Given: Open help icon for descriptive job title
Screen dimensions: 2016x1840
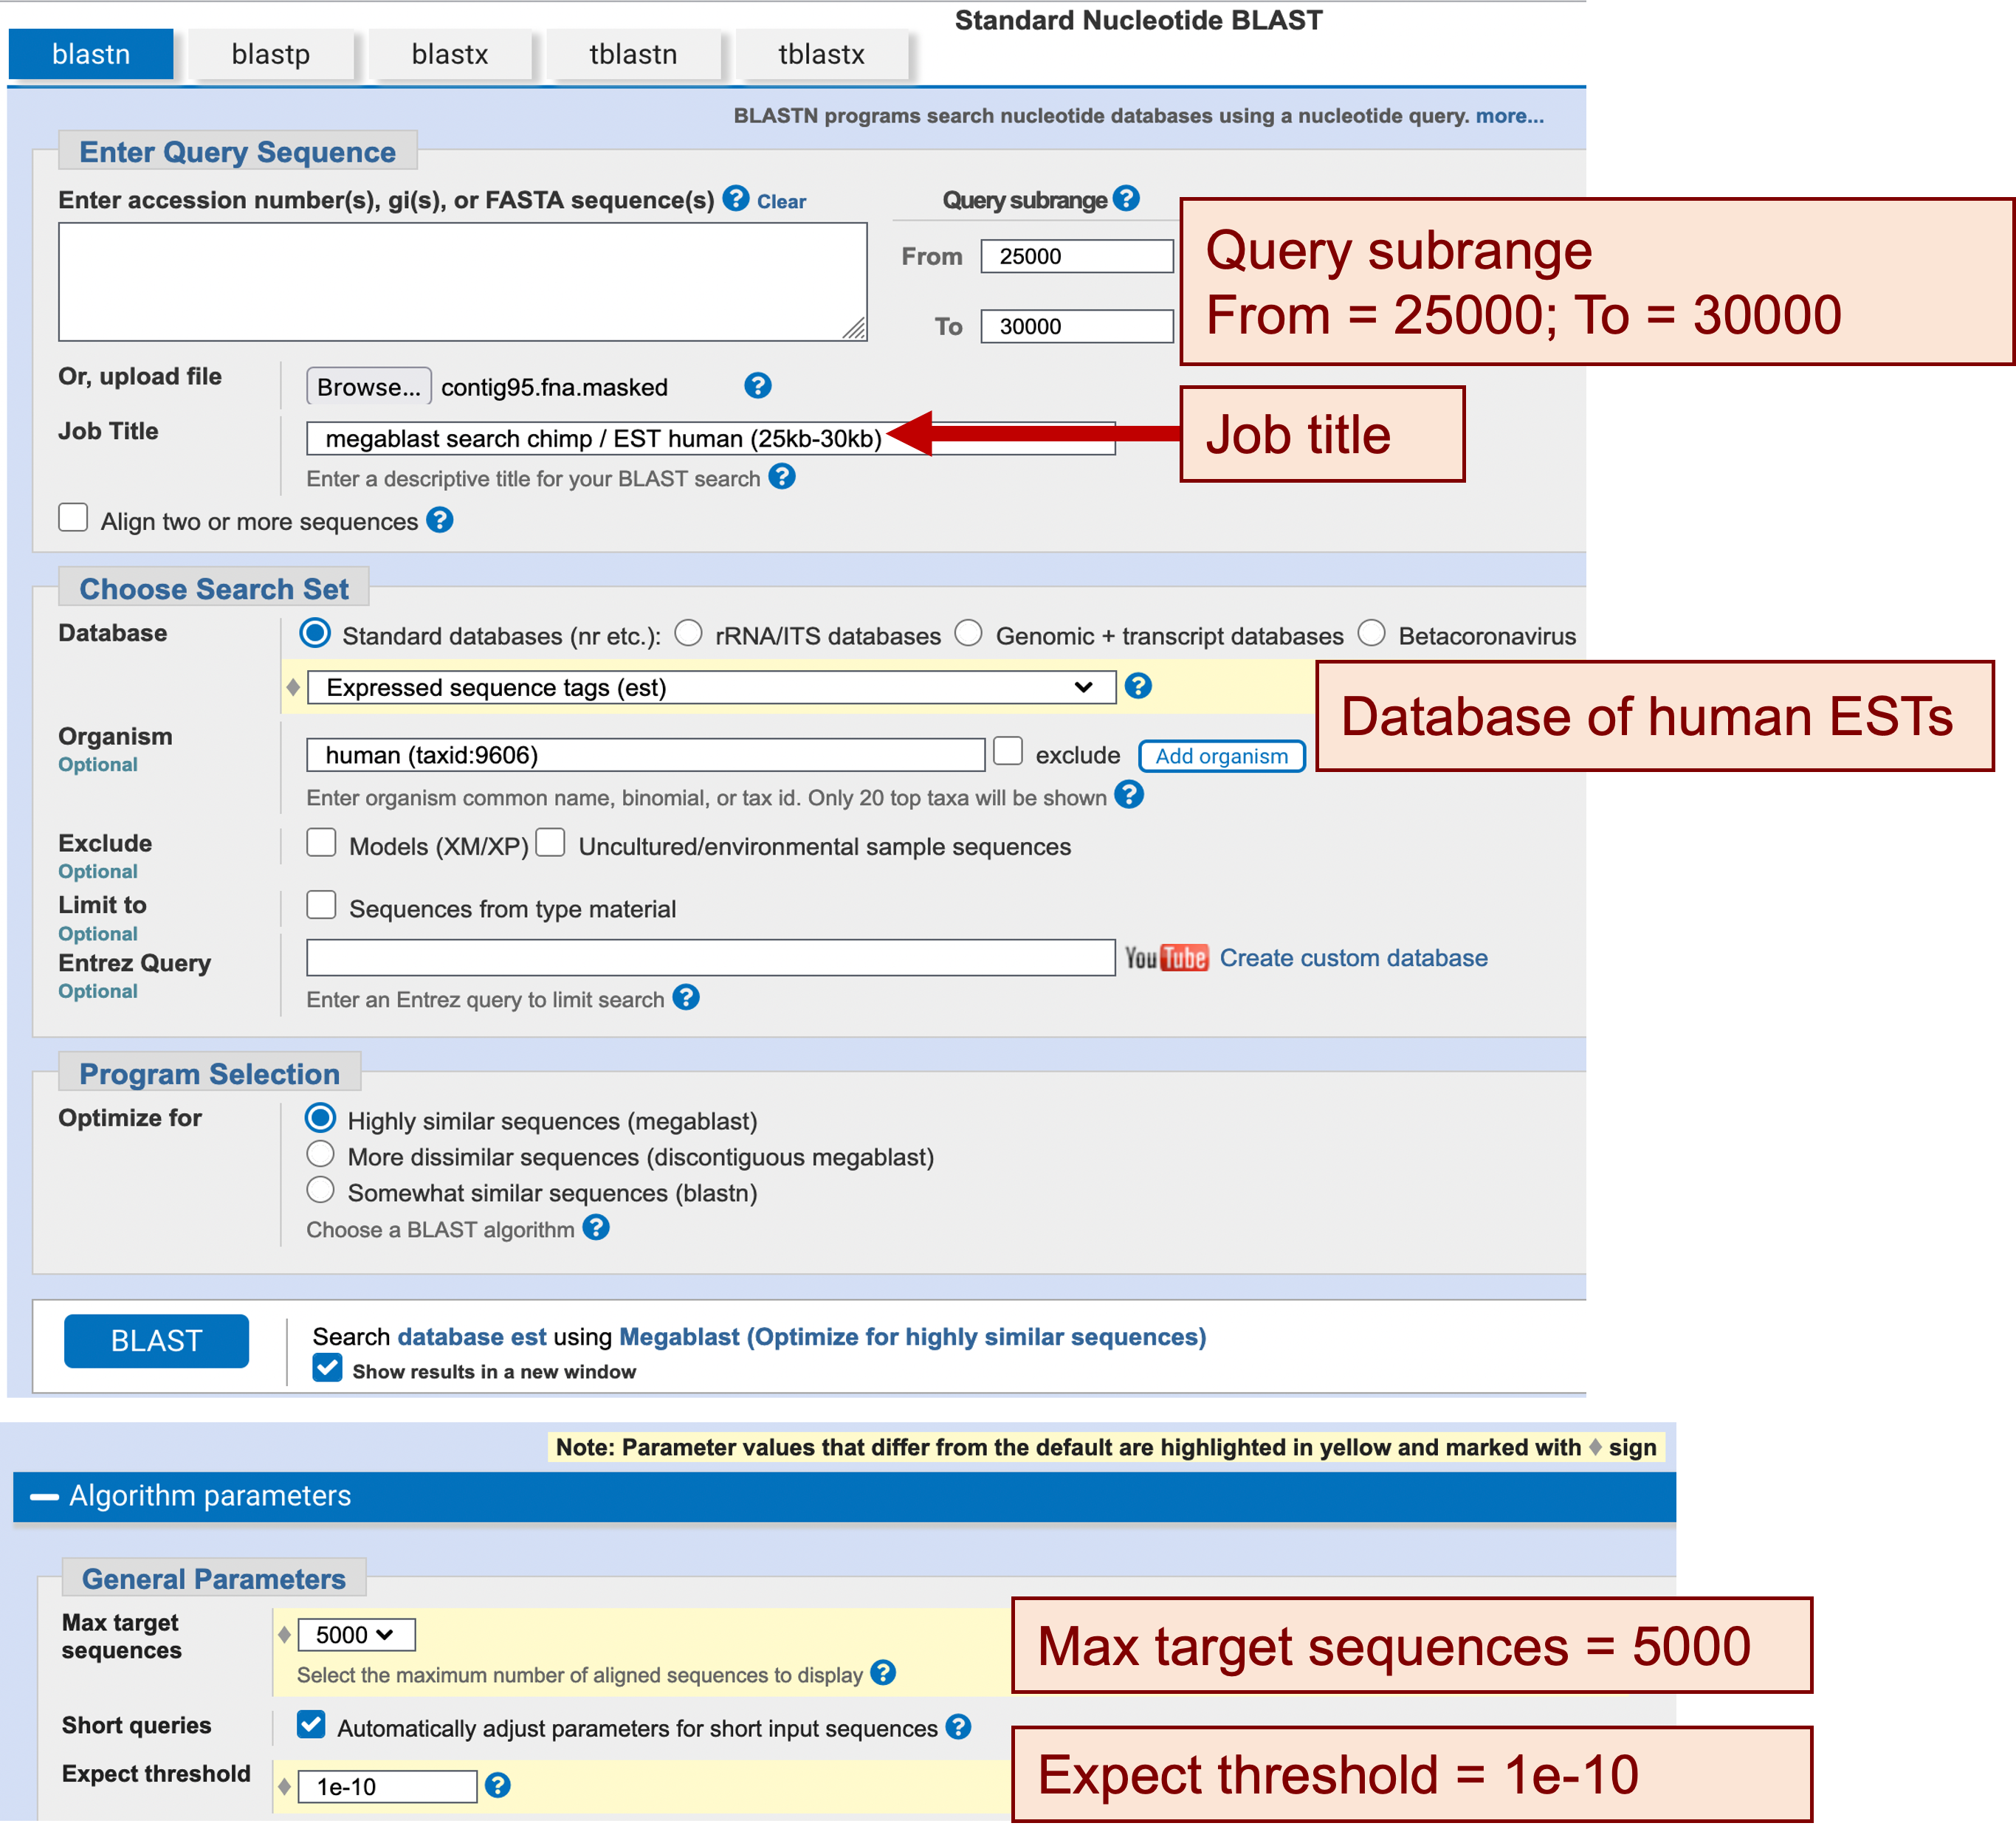Looking at the screenshot, I should point(782,477).
